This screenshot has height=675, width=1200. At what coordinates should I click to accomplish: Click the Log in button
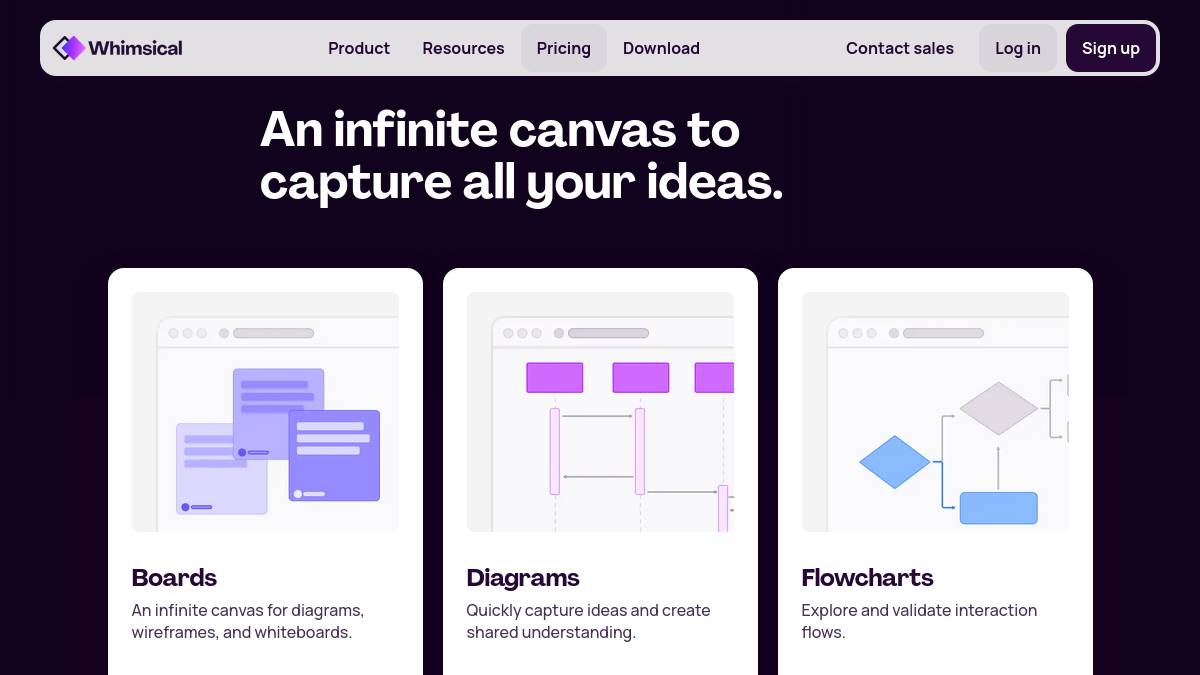pos(1018,48)
